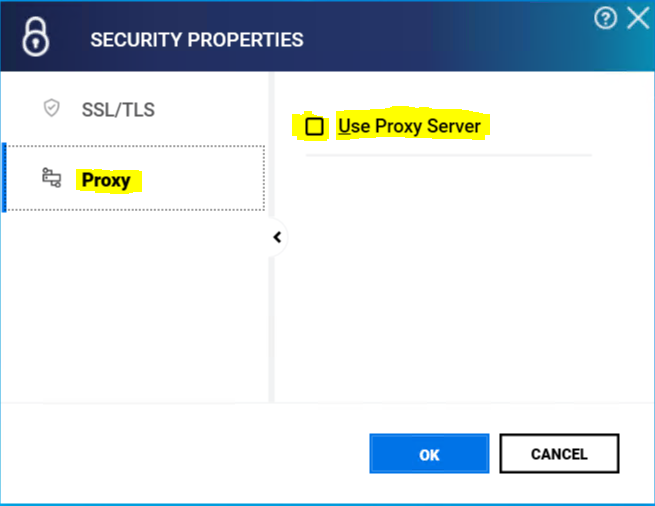Confirm settings with the OK button

(x=429, y=454)
